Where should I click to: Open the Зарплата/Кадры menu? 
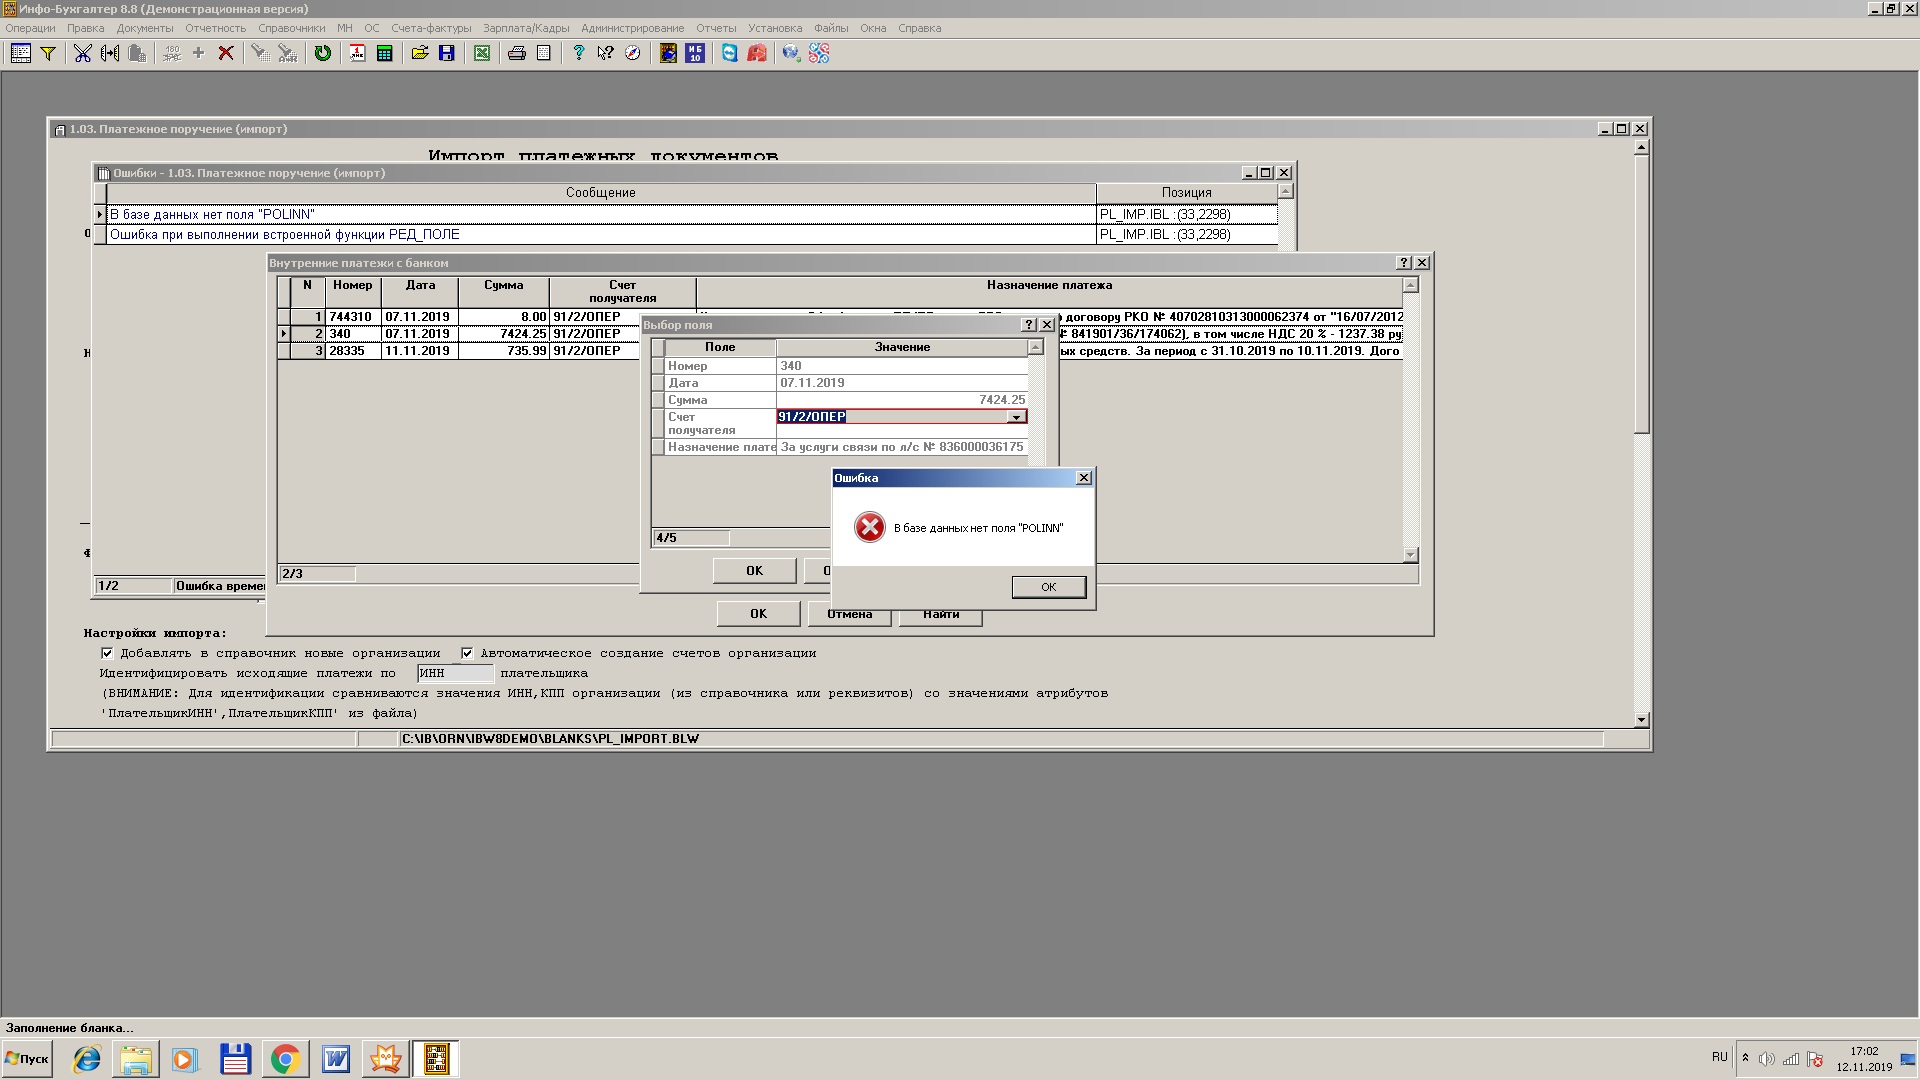point(526,28)
